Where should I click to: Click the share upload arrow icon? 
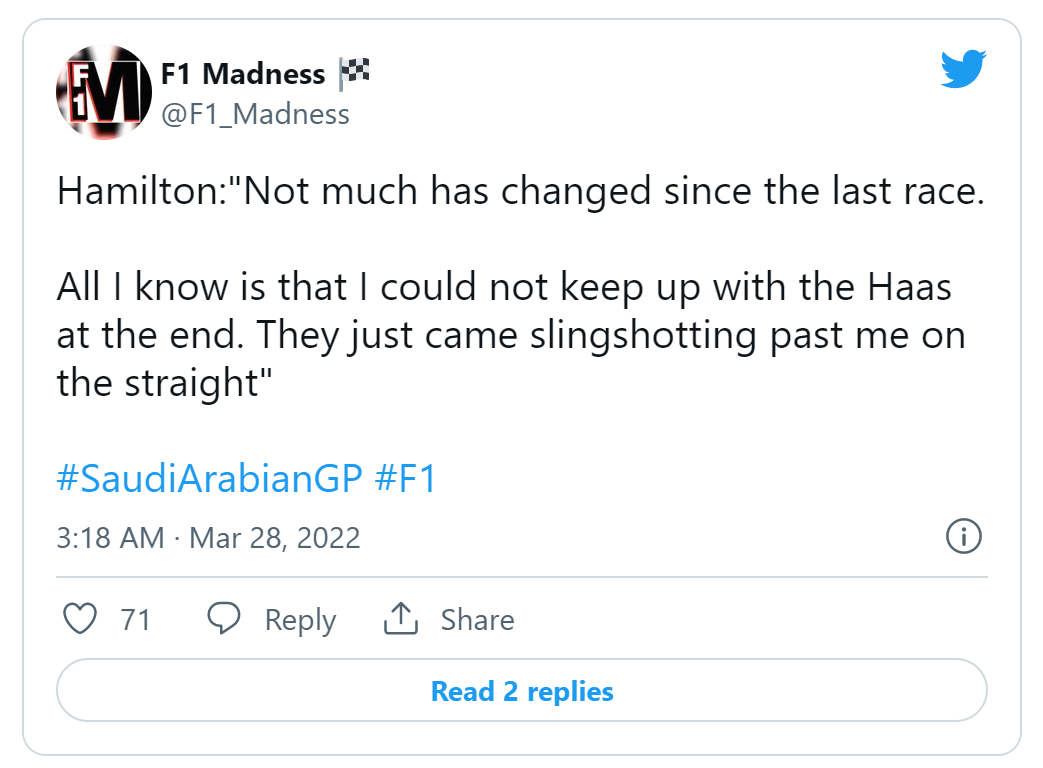coord(400,620)
